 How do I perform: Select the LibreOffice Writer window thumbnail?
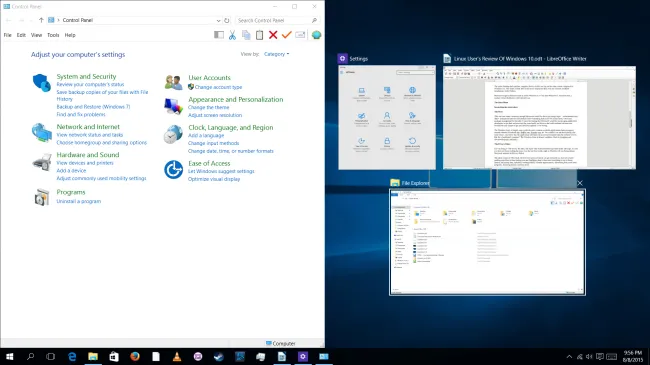(x=539, y=117)
